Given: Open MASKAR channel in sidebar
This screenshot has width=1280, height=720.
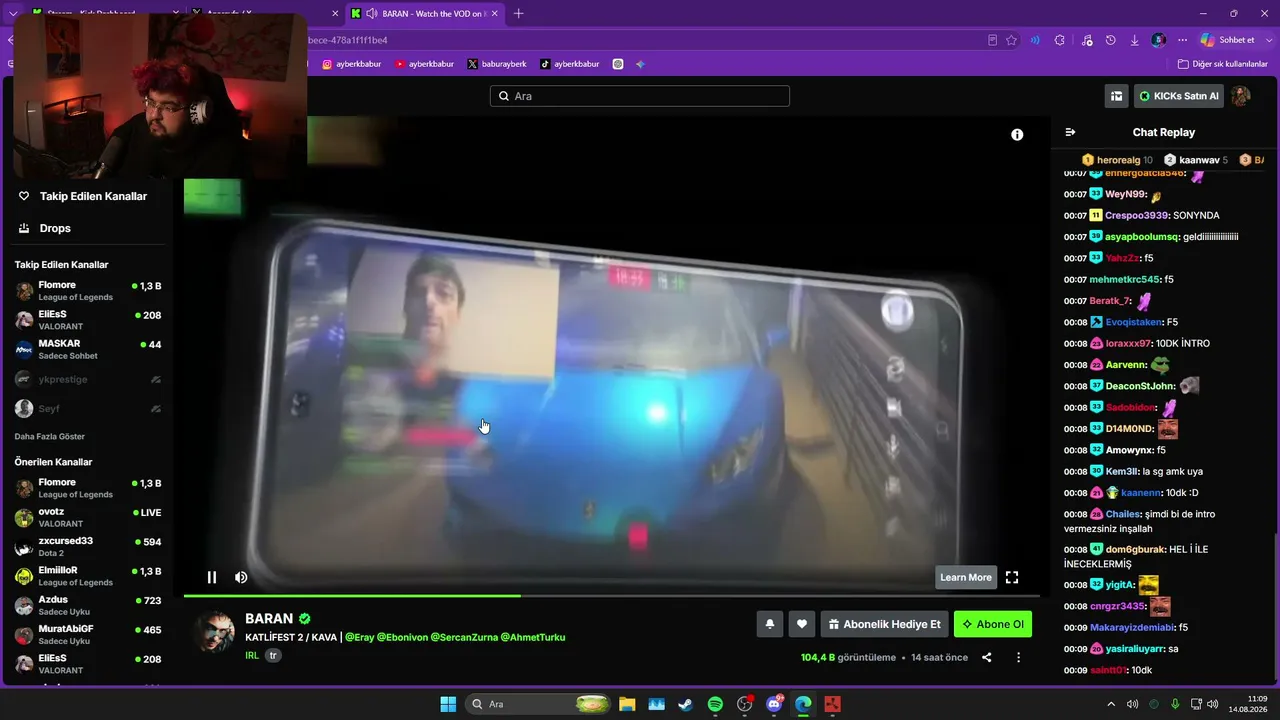Looking at the screenshot, I should coord(88,349).
